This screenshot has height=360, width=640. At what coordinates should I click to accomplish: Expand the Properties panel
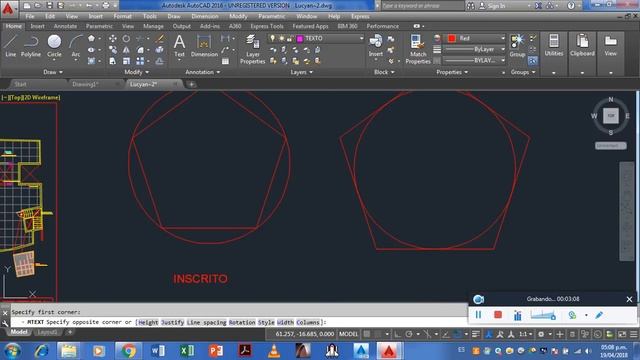[x=452, y=72]
